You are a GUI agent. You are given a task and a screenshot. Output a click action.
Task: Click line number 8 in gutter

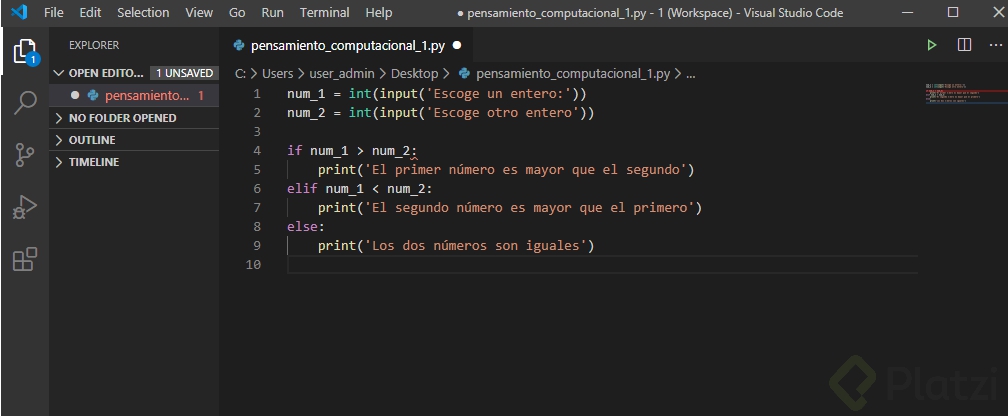coord(257,227)
